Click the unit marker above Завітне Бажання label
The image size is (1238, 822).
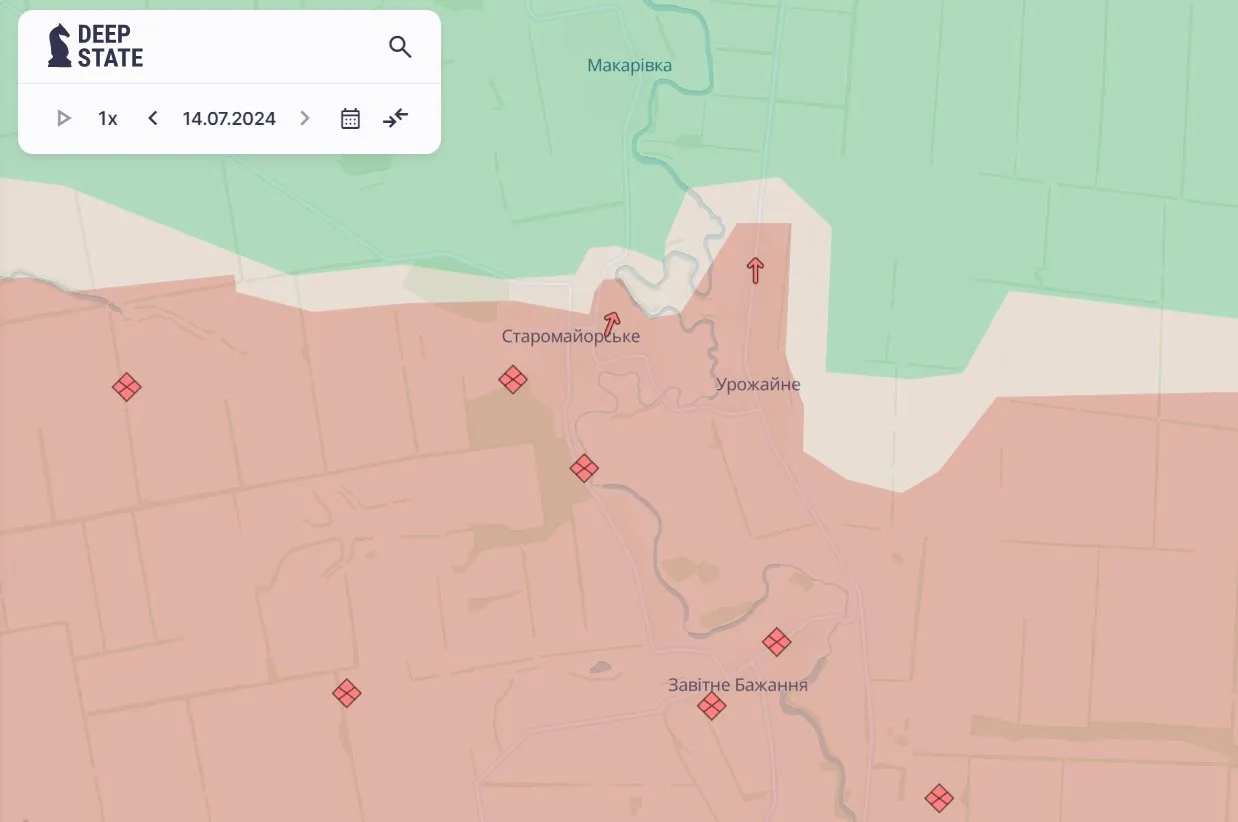point(776,642)
